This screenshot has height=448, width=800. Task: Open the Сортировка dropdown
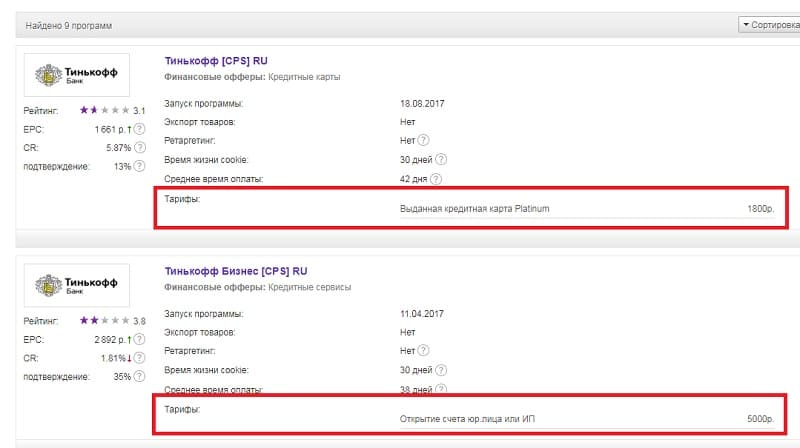click(x=769, y=24)
